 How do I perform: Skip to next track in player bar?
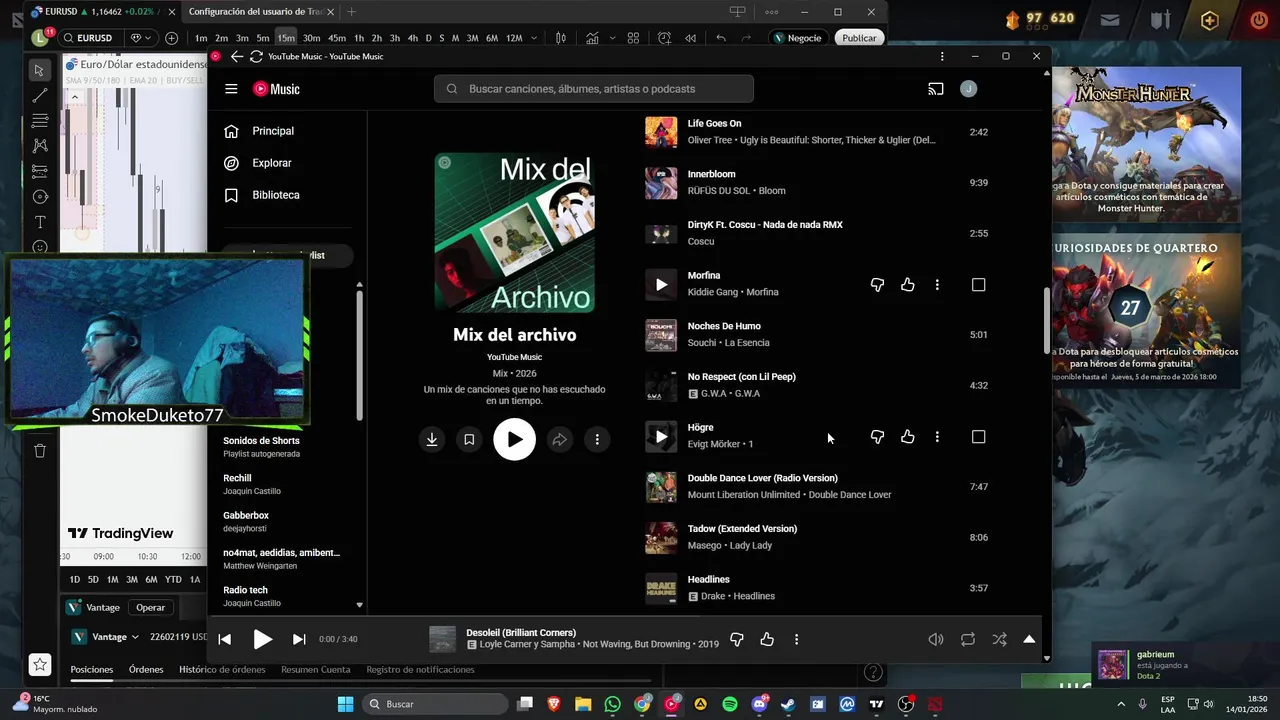tap(299, 639)
